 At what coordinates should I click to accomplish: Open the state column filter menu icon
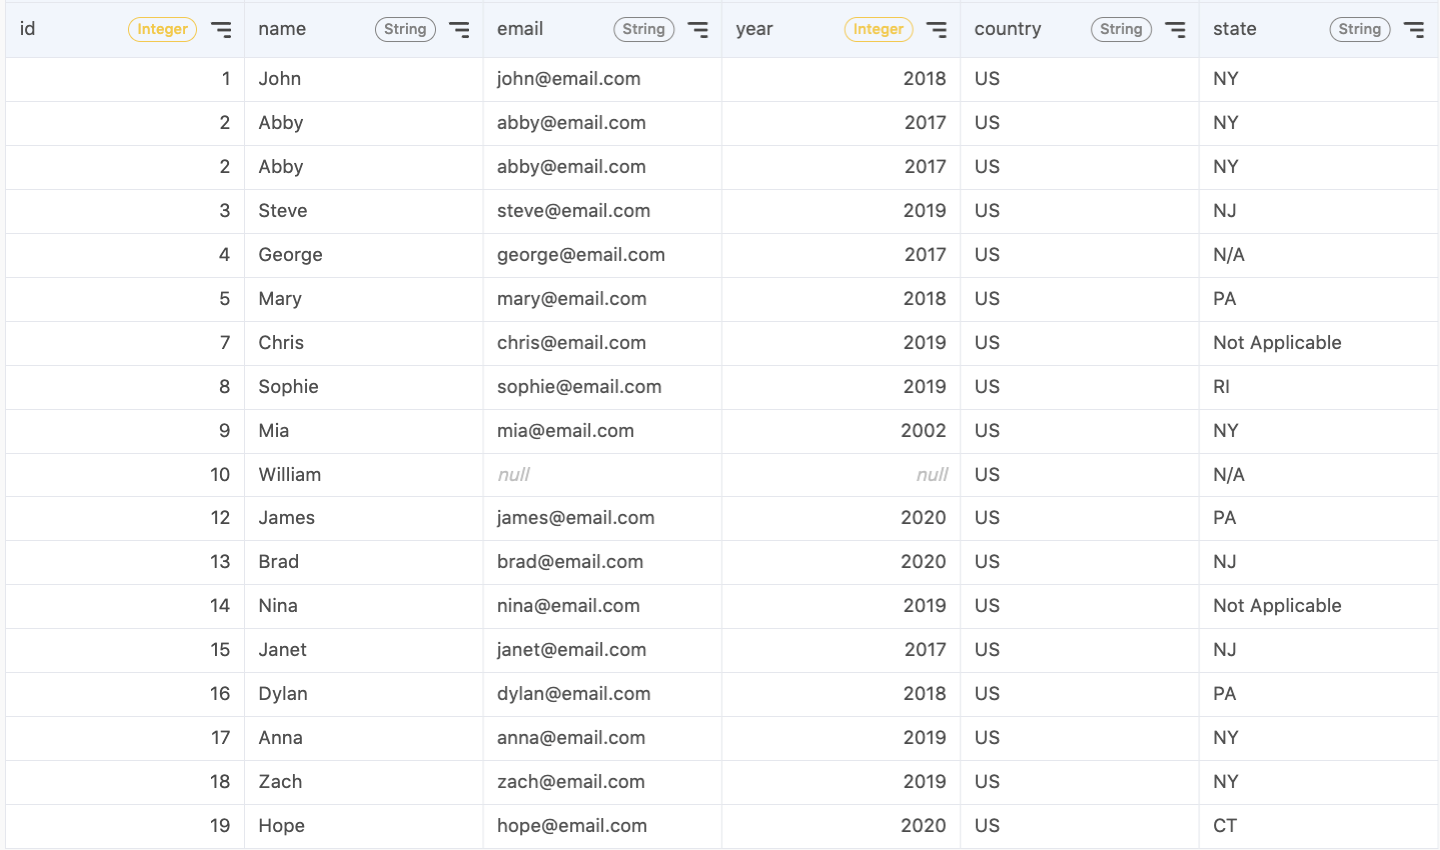pos(1414,30)
